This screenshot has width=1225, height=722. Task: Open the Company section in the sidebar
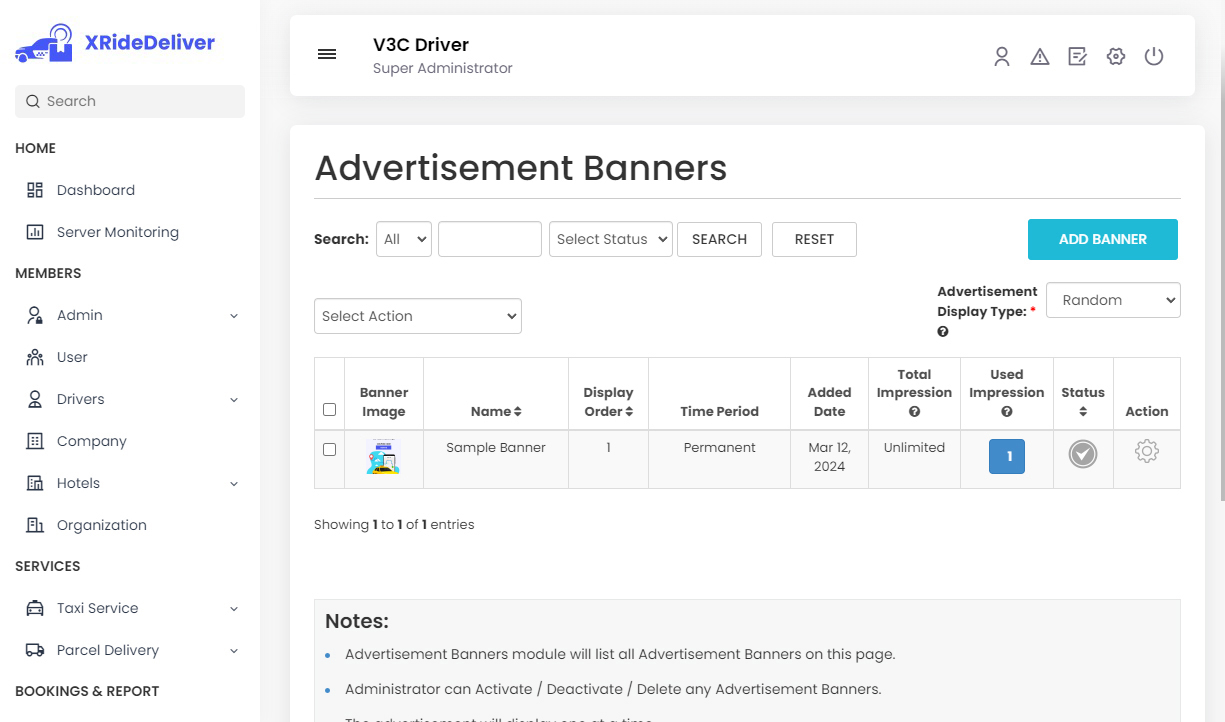click(91, 441)
